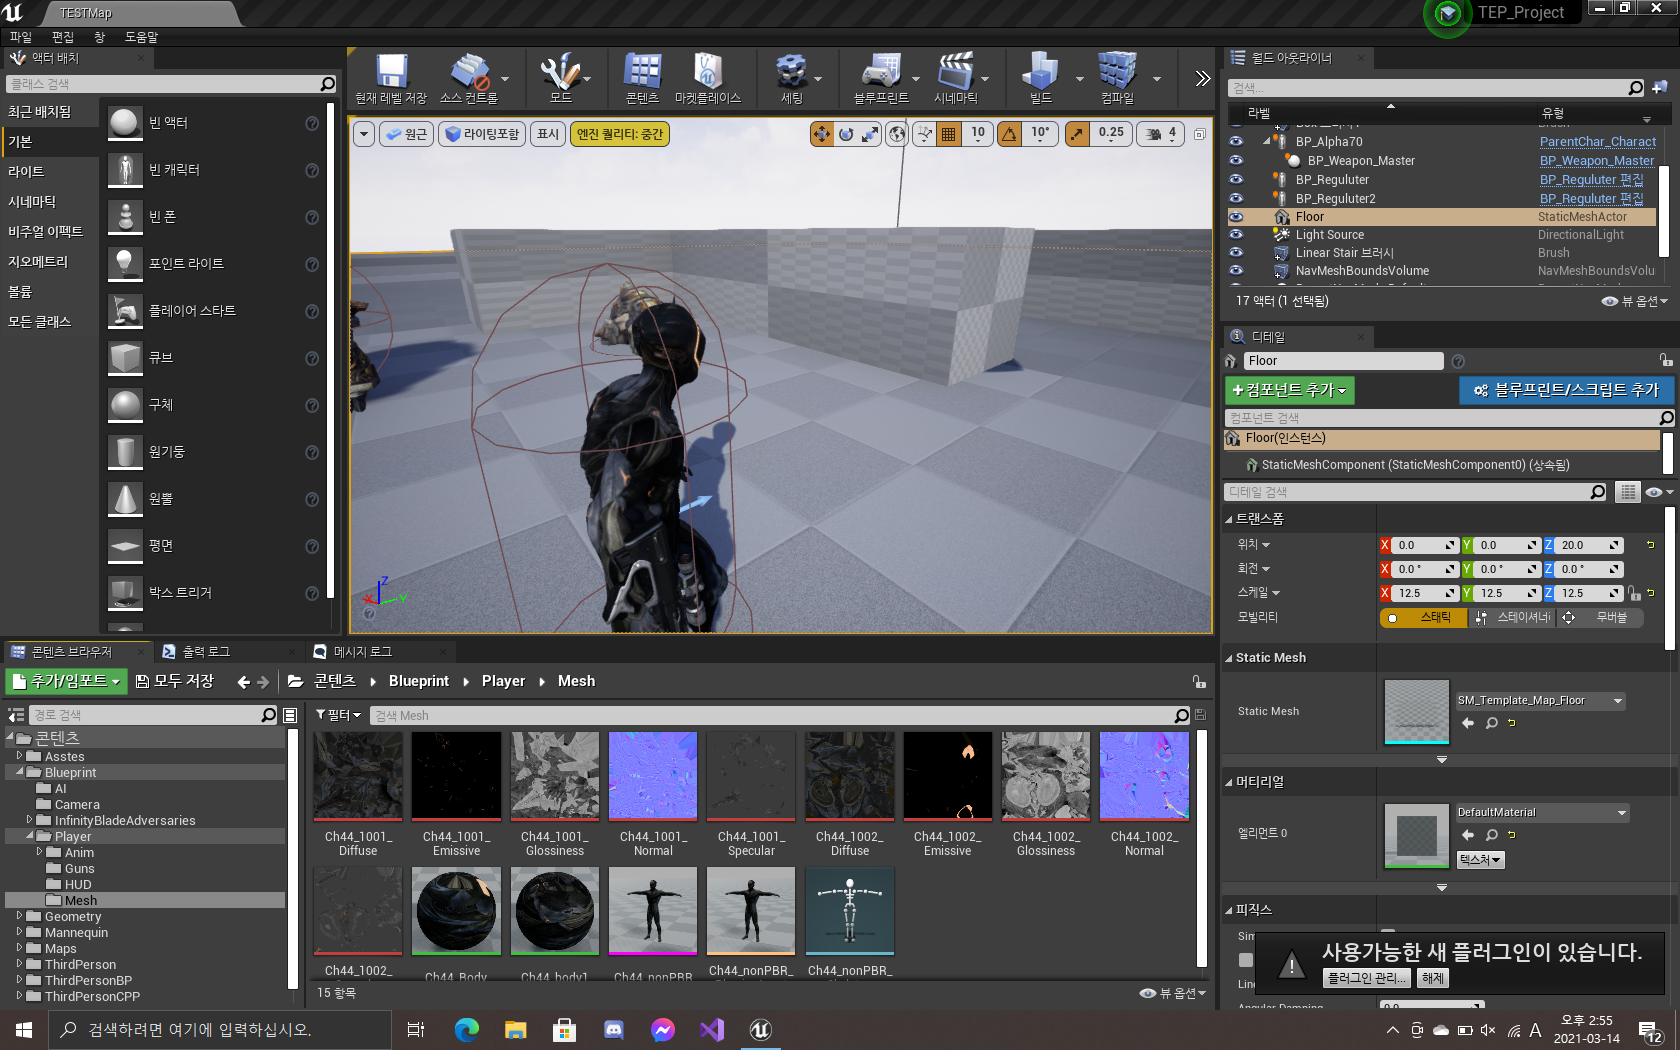Save the current level from the toolbar
This screenshot has height=1050, width=1680.
[x=391, y=79]
